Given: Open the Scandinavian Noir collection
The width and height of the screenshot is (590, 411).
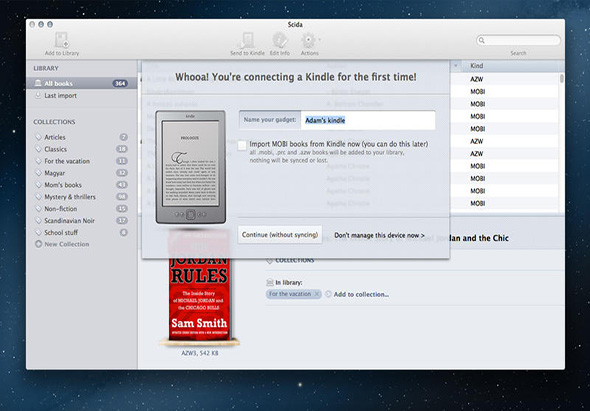Looking at the screenshot, I should (x=82, y=221).
